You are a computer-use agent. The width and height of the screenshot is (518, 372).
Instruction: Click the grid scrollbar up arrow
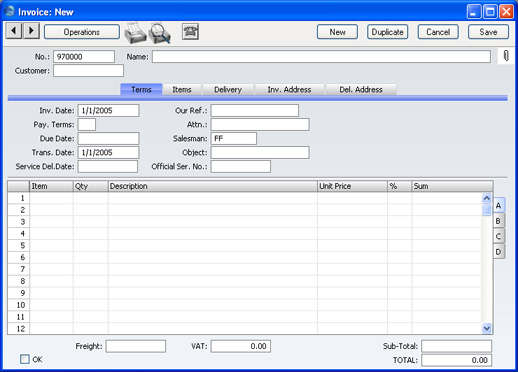pyautogui.click(x=487, y=198)
